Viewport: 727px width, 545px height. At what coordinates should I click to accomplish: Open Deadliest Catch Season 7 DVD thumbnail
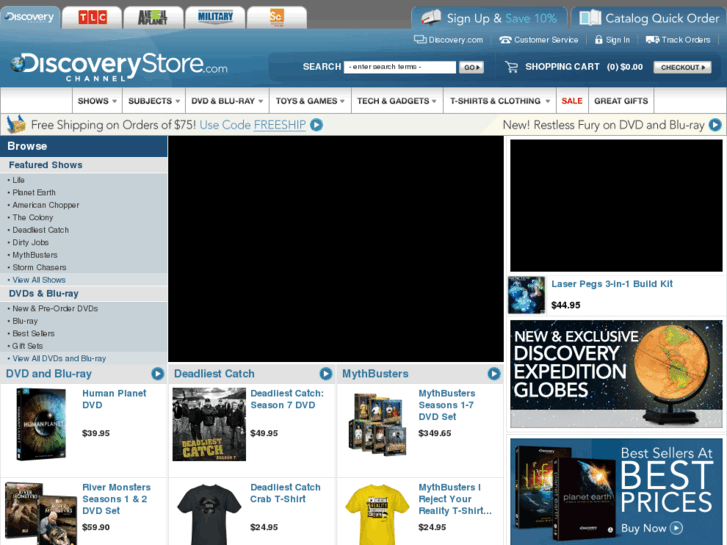coord(209,424)
